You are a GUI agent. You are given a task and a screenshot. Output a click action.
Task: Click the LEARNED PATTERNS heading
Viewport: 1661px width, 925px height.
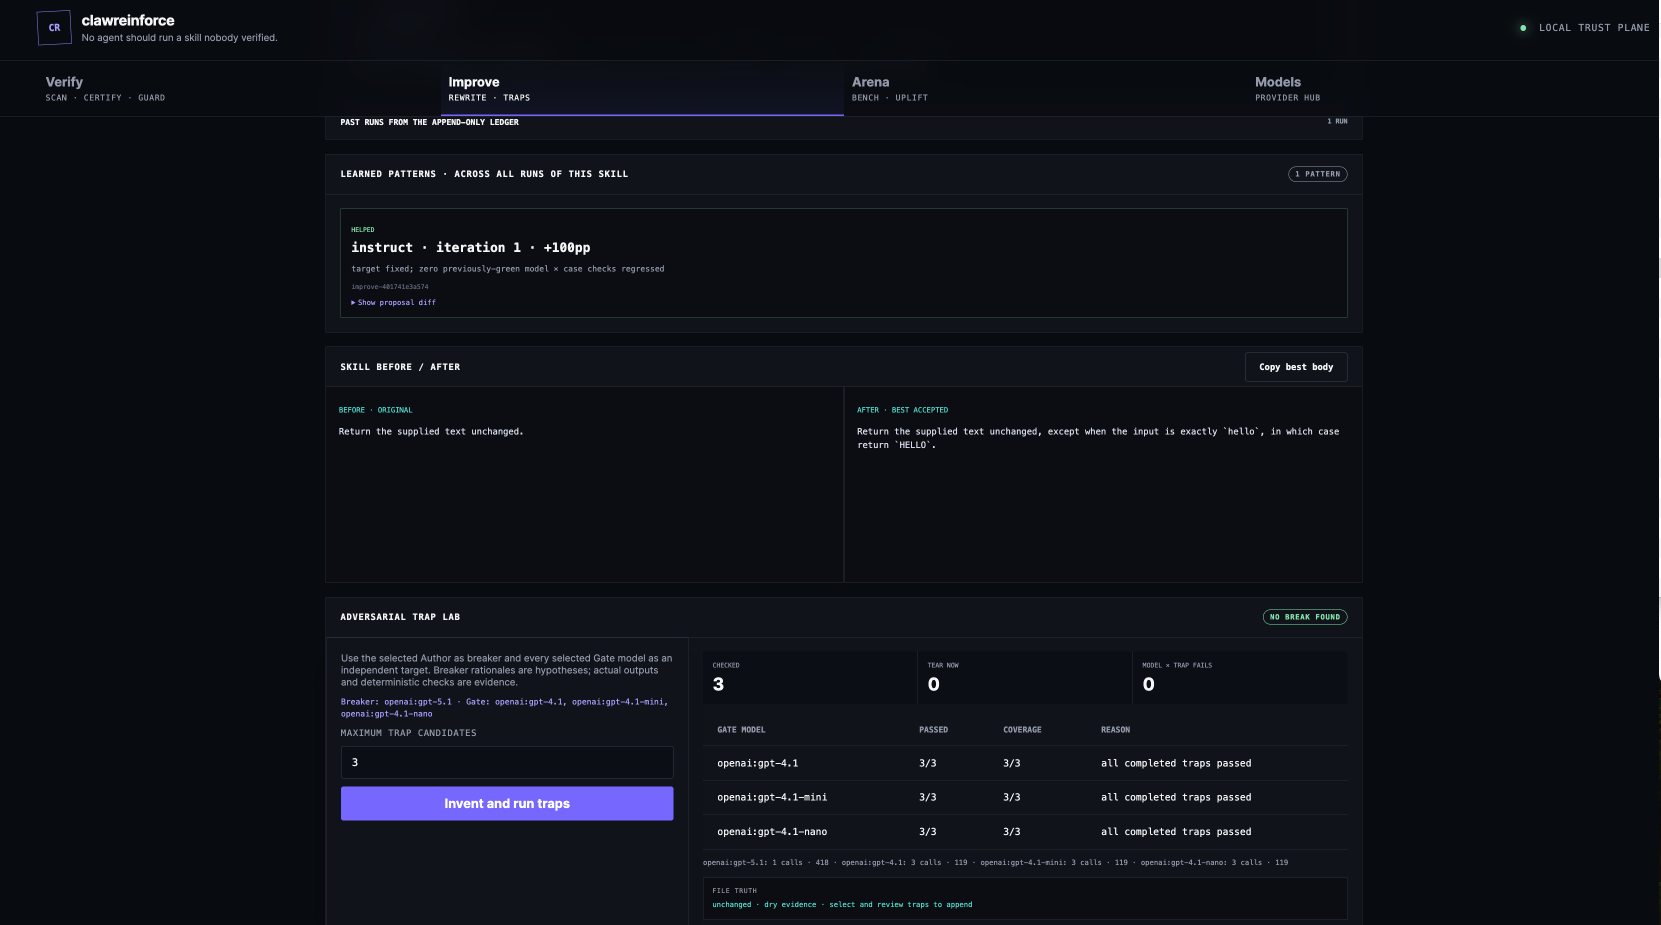click(484, 174)
